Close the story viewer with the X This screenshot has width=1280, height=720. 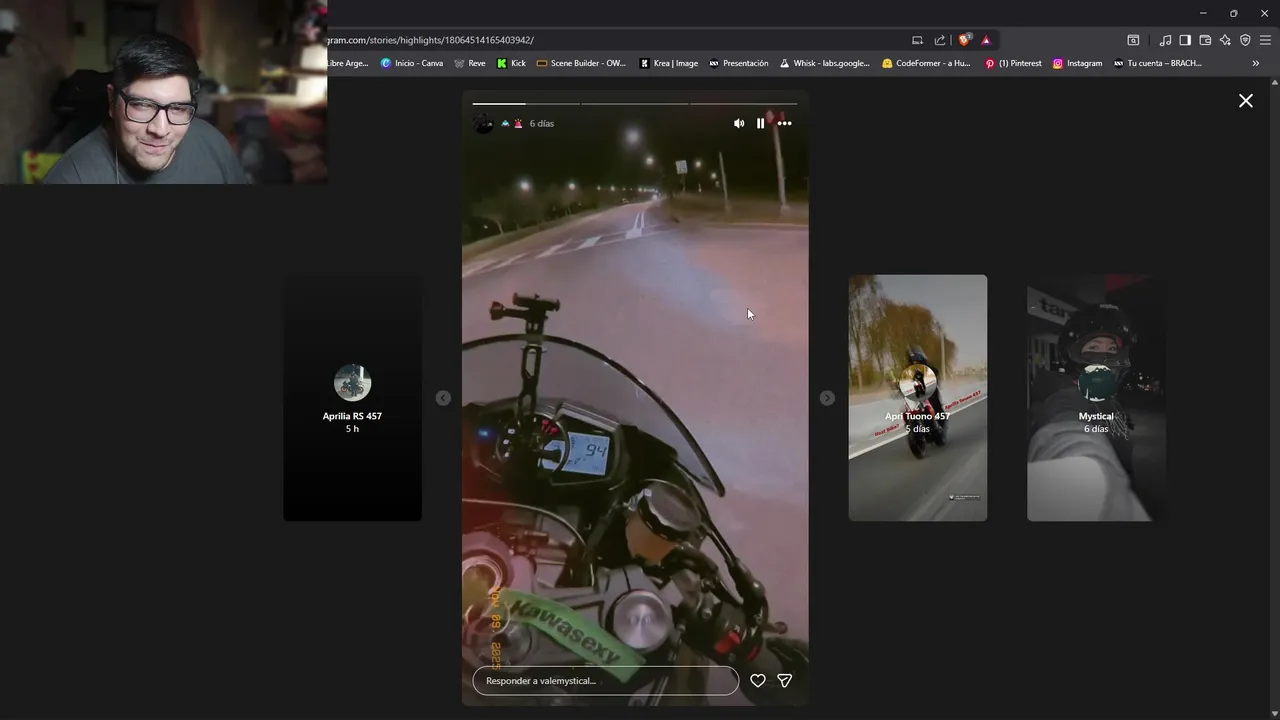coord(1246,100)
